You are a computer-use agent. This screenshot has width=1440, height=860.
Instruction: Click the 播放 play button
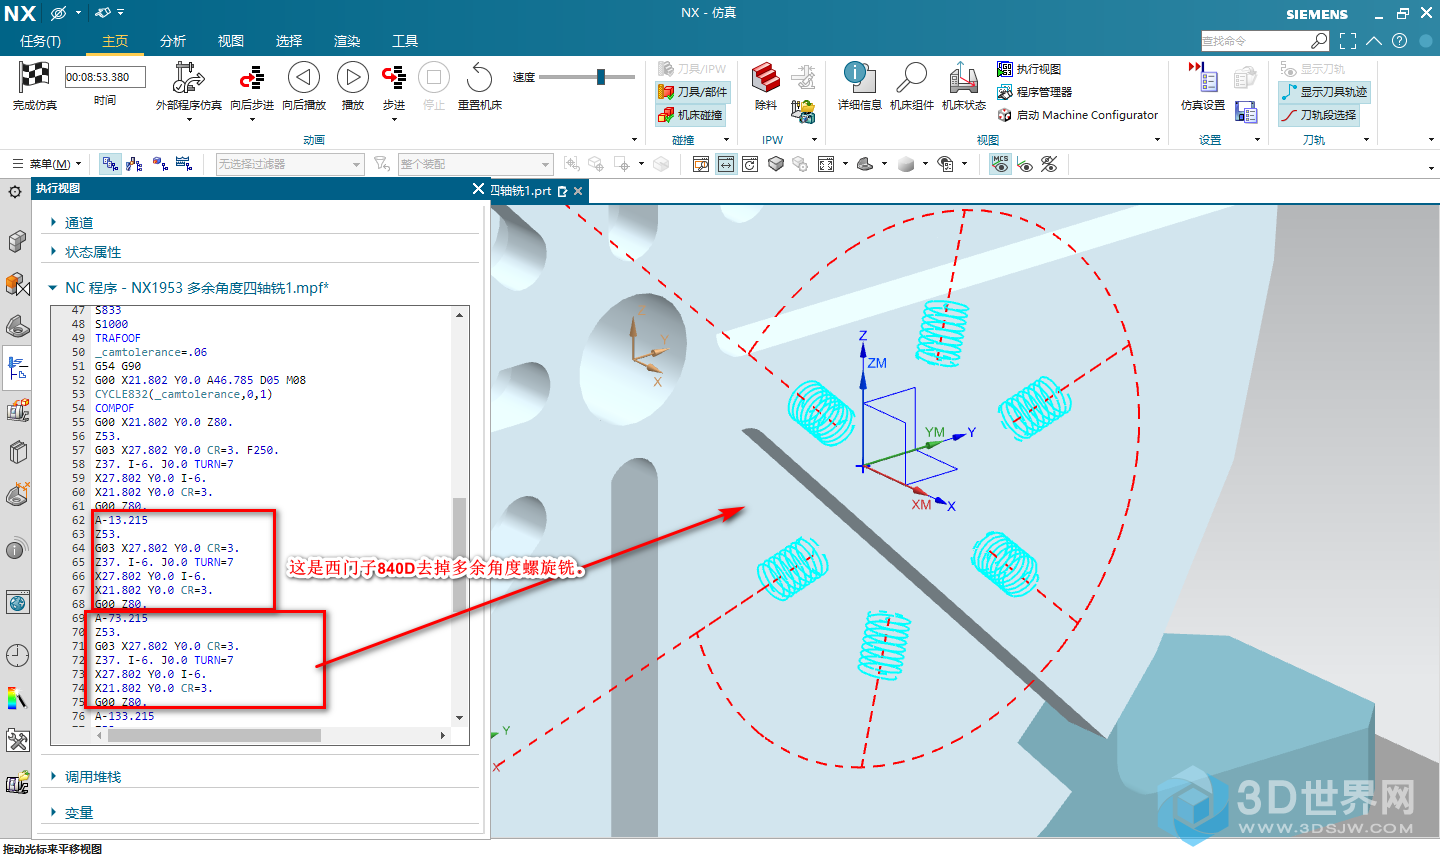352,78
